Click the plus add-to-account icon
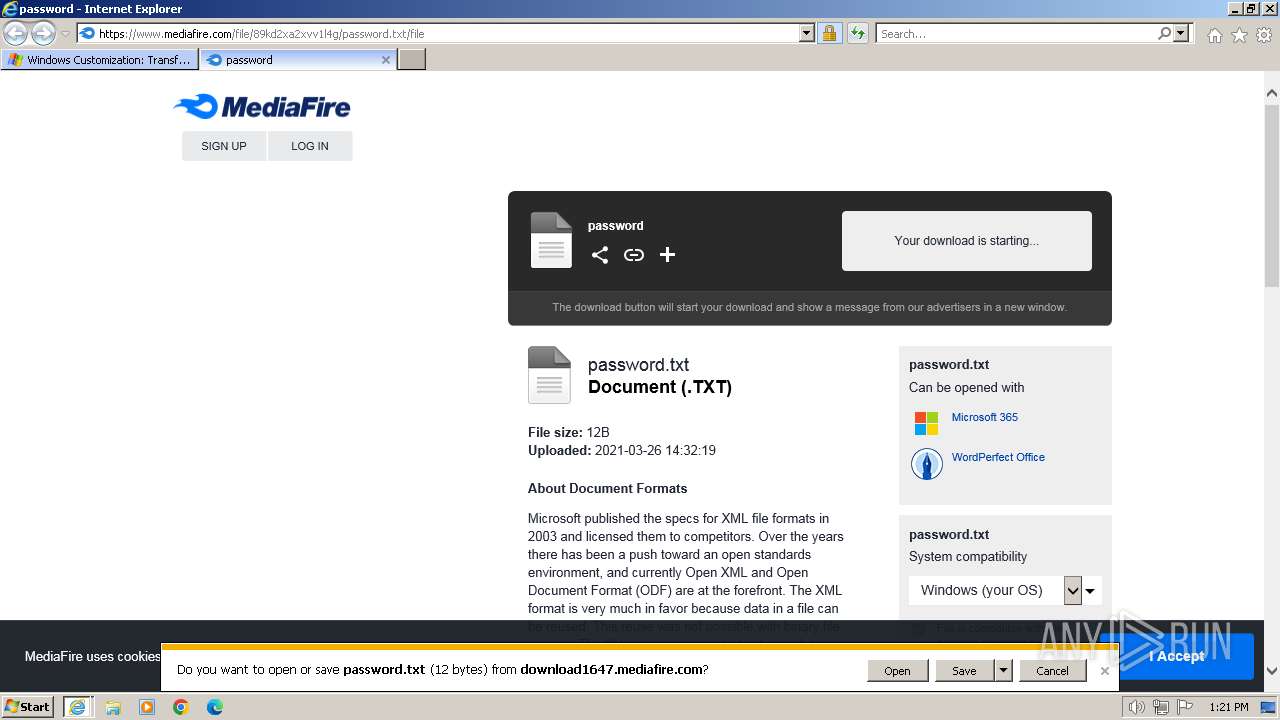 coord(668,255)
